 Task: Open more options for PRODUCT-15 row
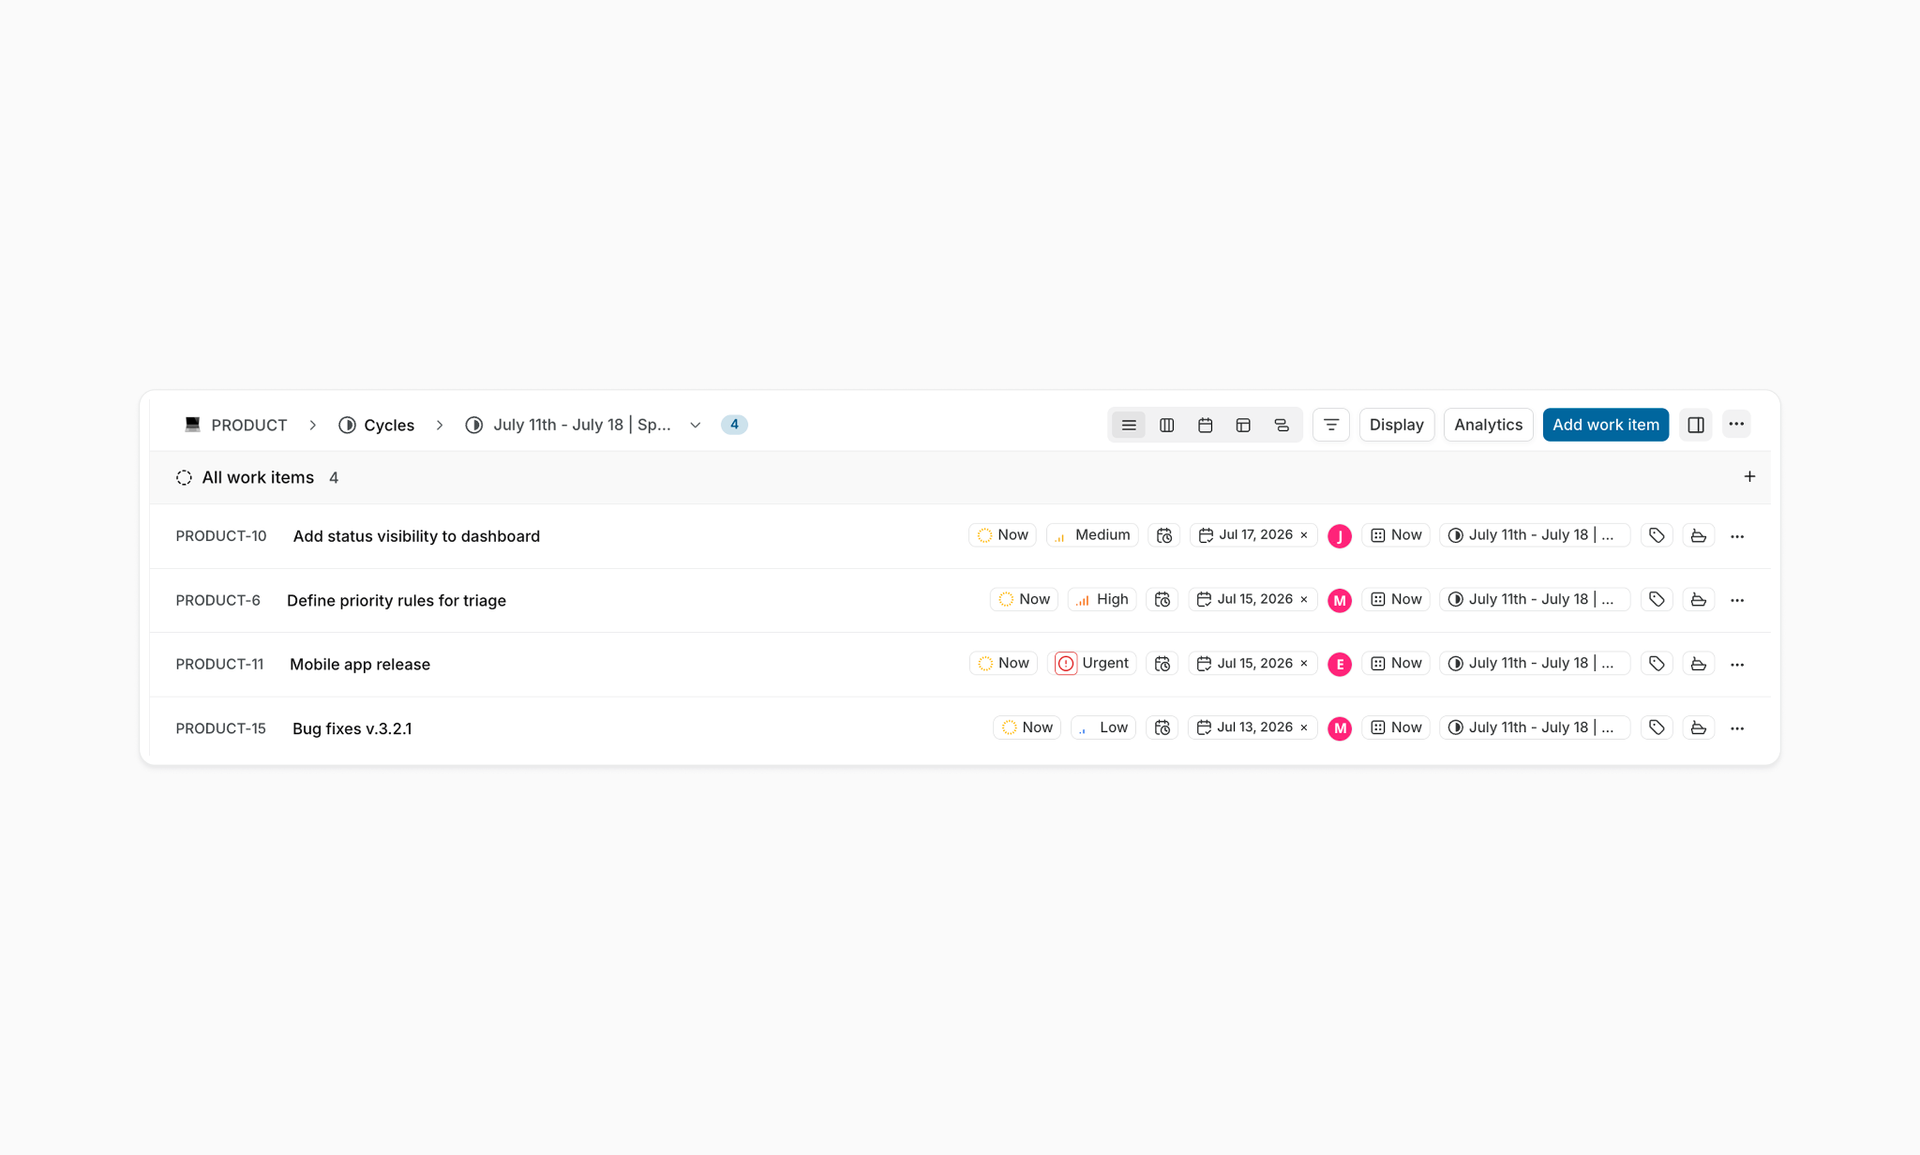[1737, 728]
